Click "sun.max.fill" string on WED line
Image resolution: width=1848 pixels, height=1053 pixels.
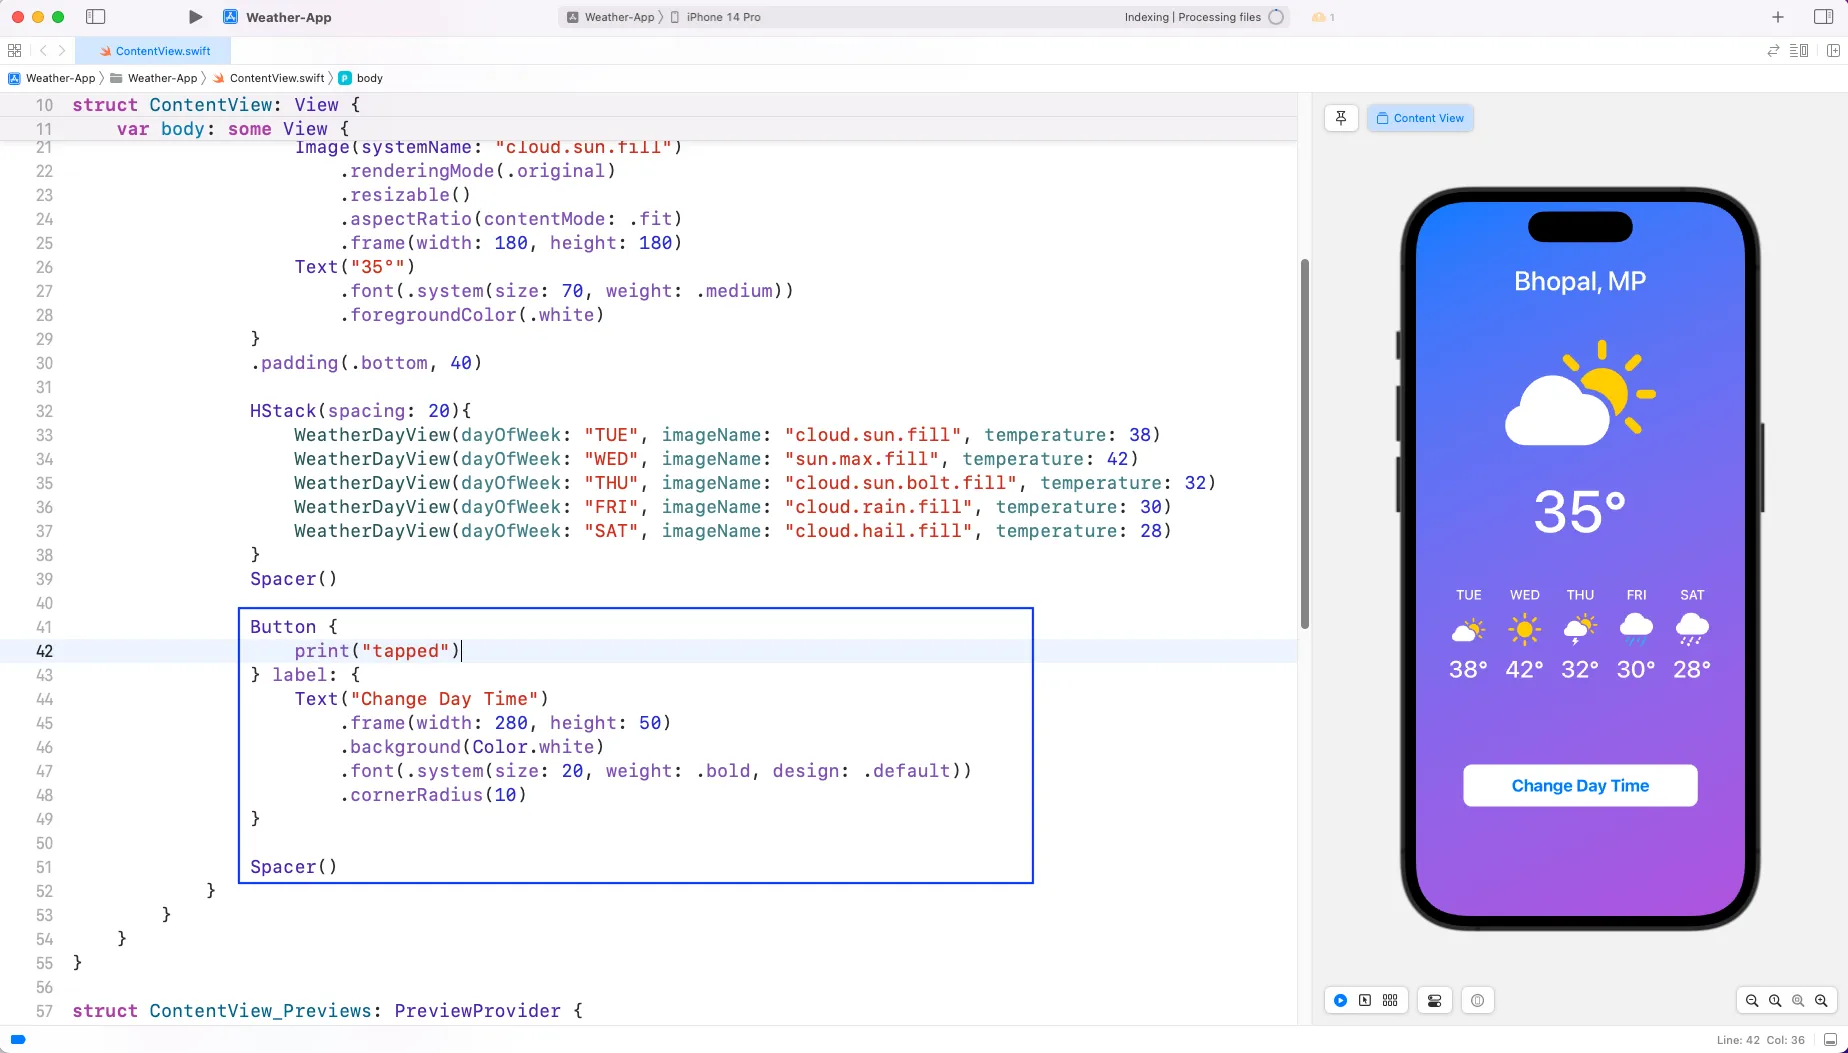[x=862, y=459]
